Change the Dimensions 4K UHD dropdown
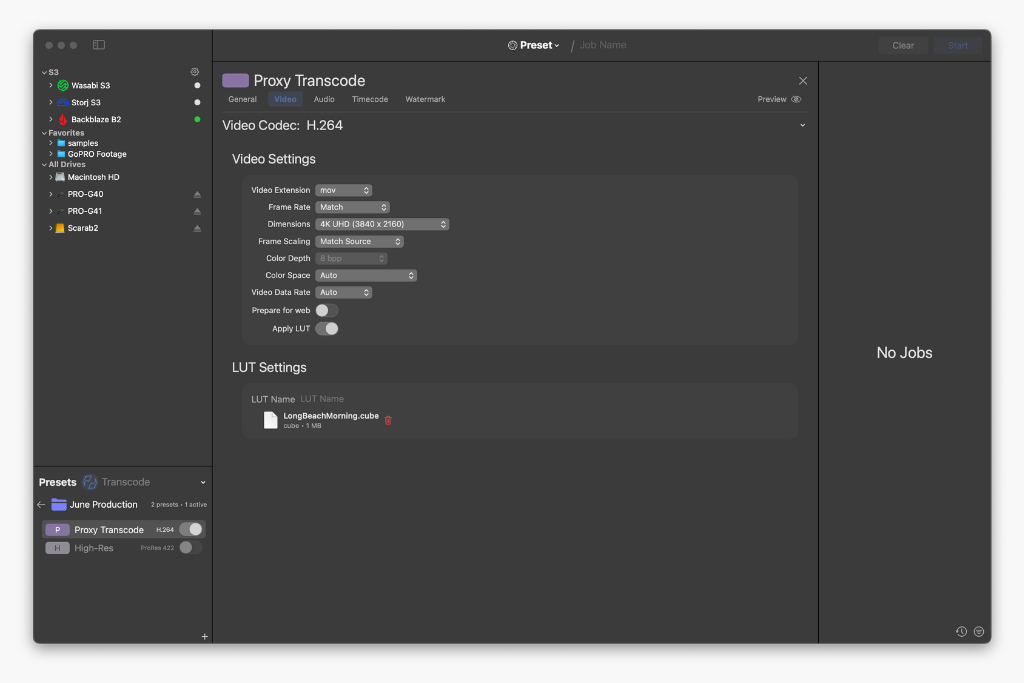Viewport: 1024px width, 683px height. point(382,224)
